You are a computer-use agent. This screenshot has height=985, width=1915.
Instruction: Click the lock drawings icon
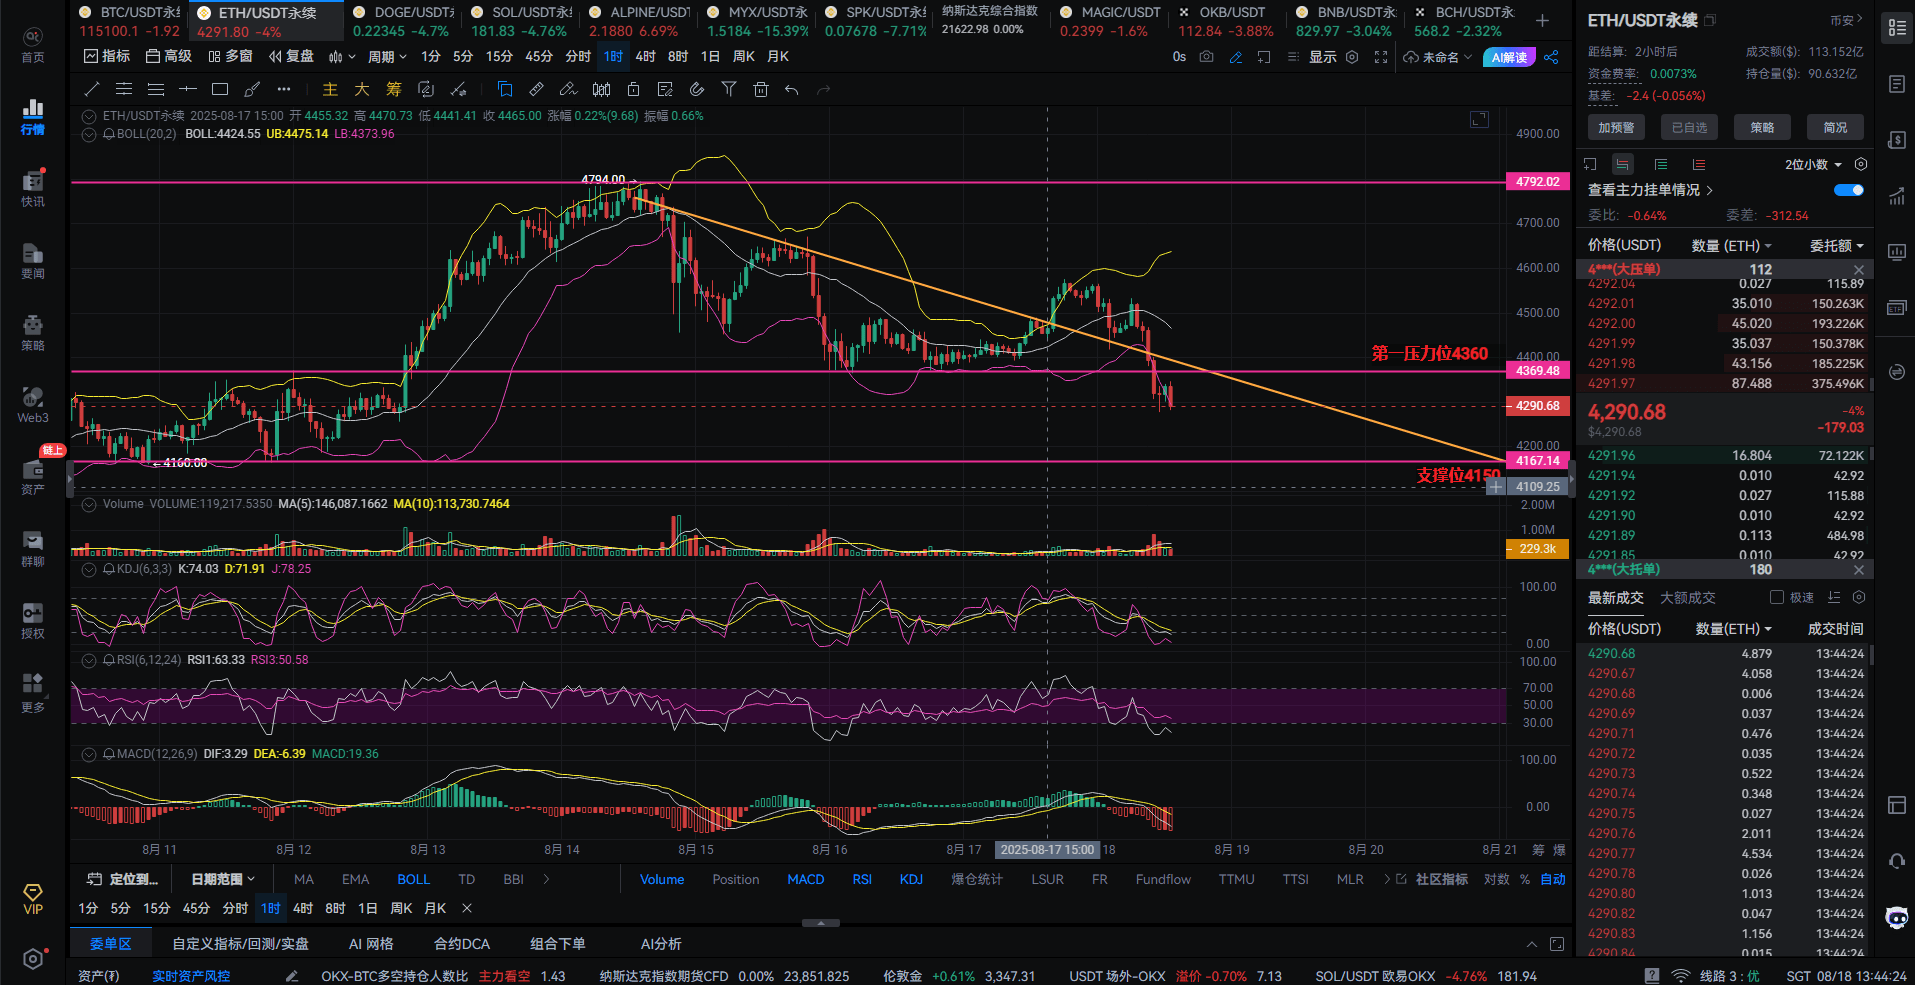tap(633, 89)
